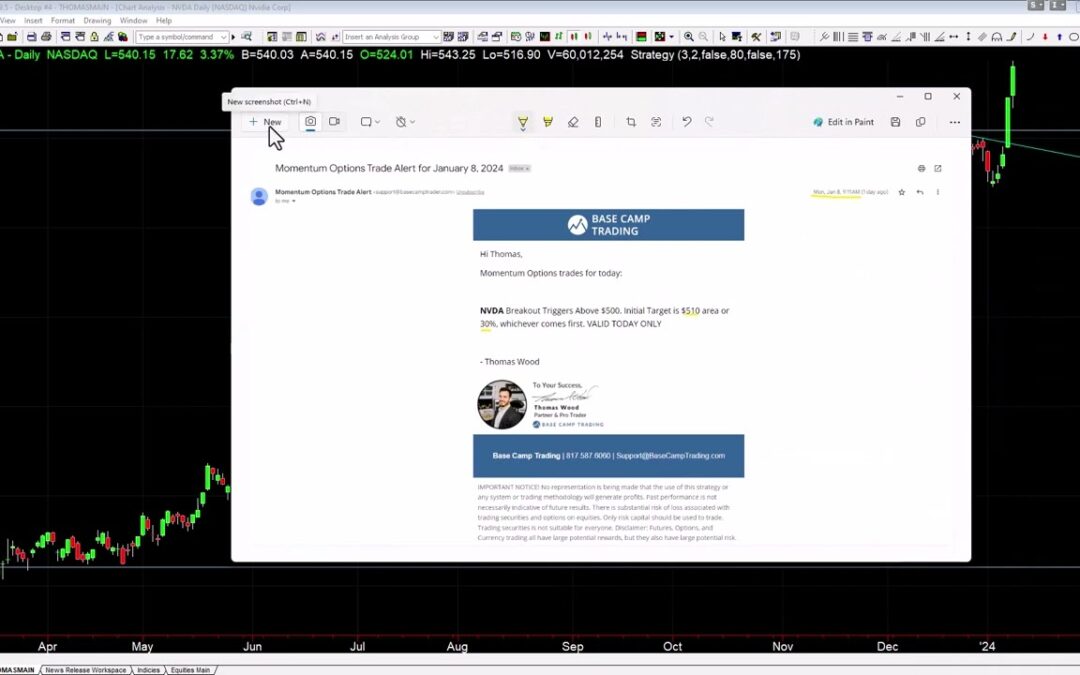This screenshot has height=675, width=1080.
Task: Select the eraser tool in Snipping Tool
Action: click(573, 122)
